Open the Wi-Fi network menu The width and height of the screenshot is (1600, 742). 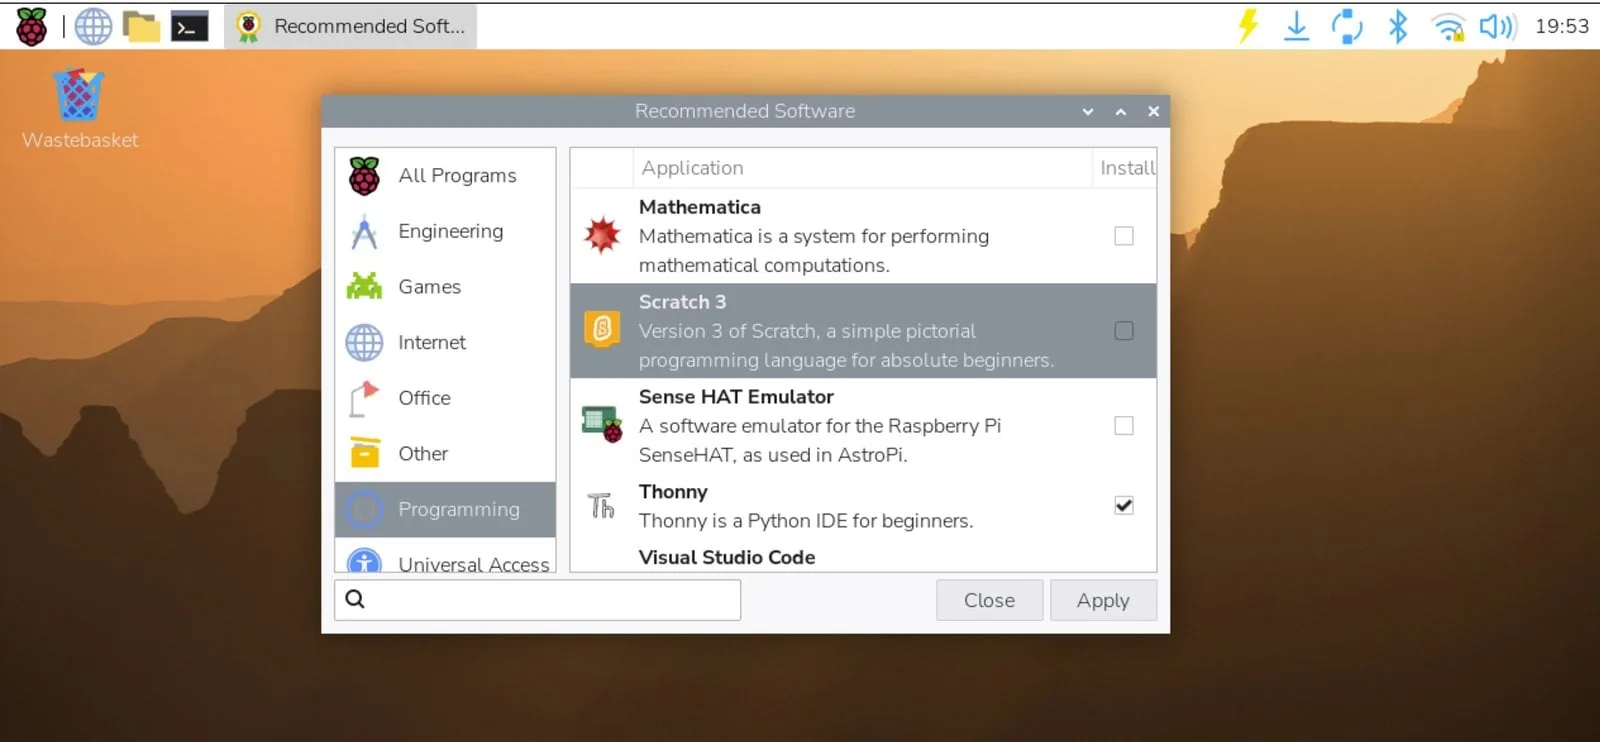[x=1448, y=26]
